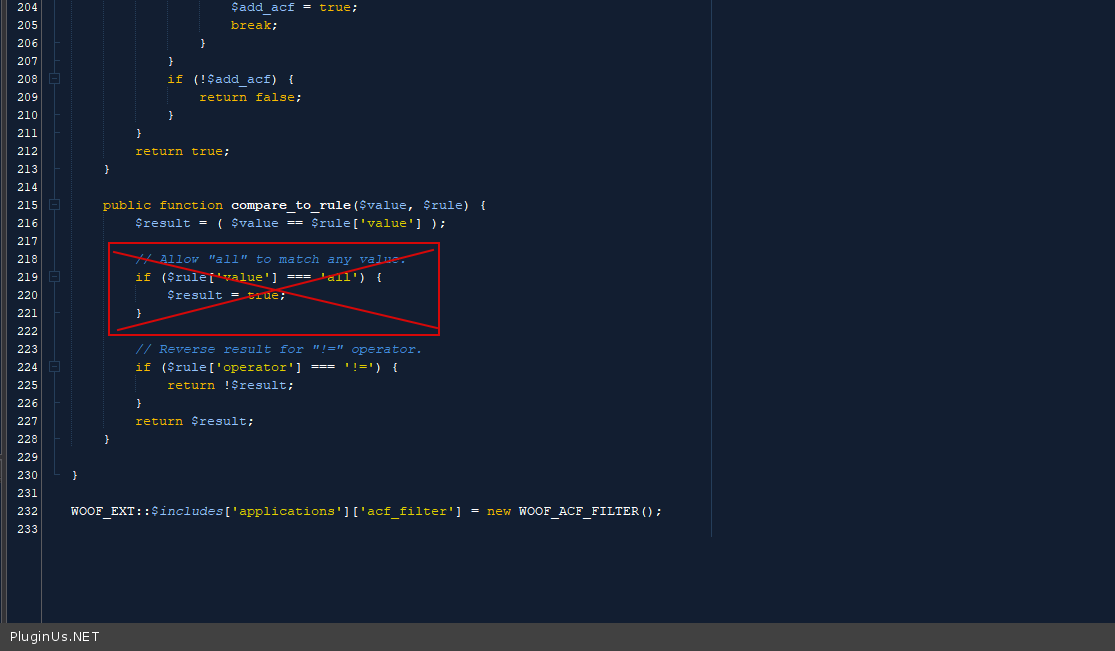Viewport: 1115px width, 651px height.
Task: Place cursor on 'return false;' statement
Action: [250, 97]
